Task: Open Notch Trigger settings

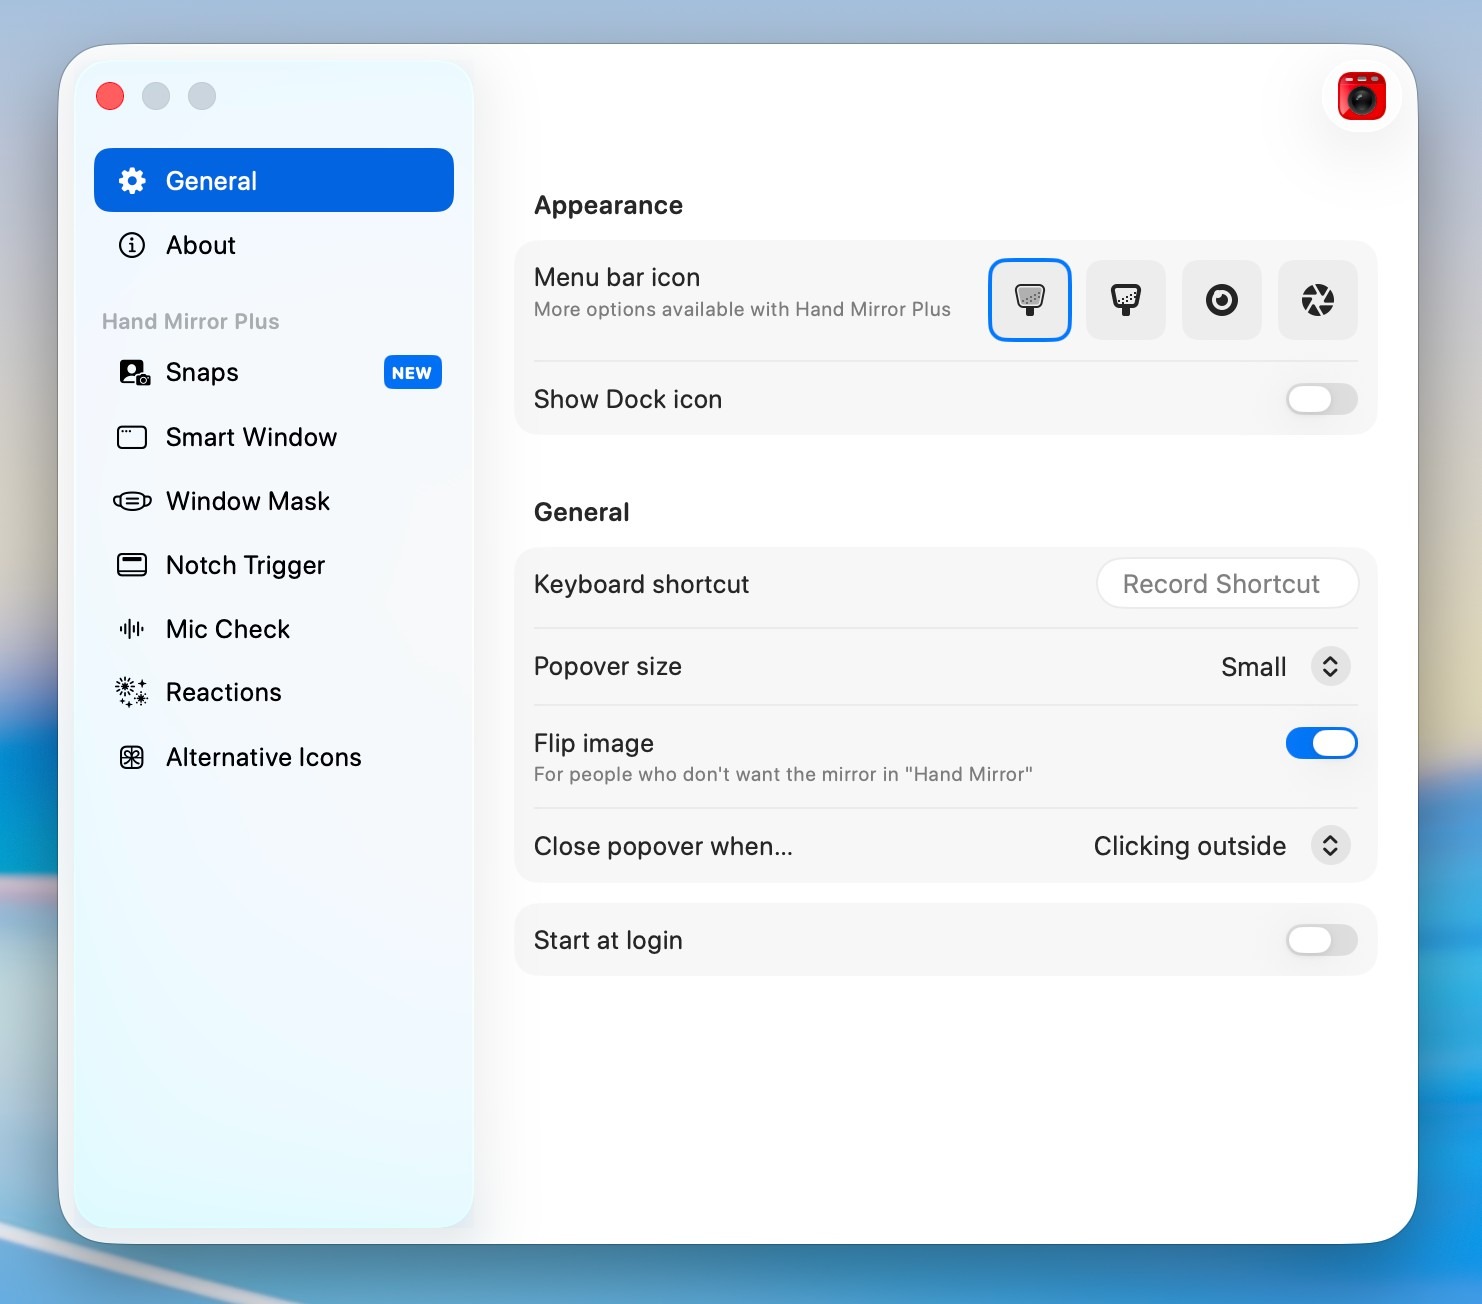Action: coord(274,565)
